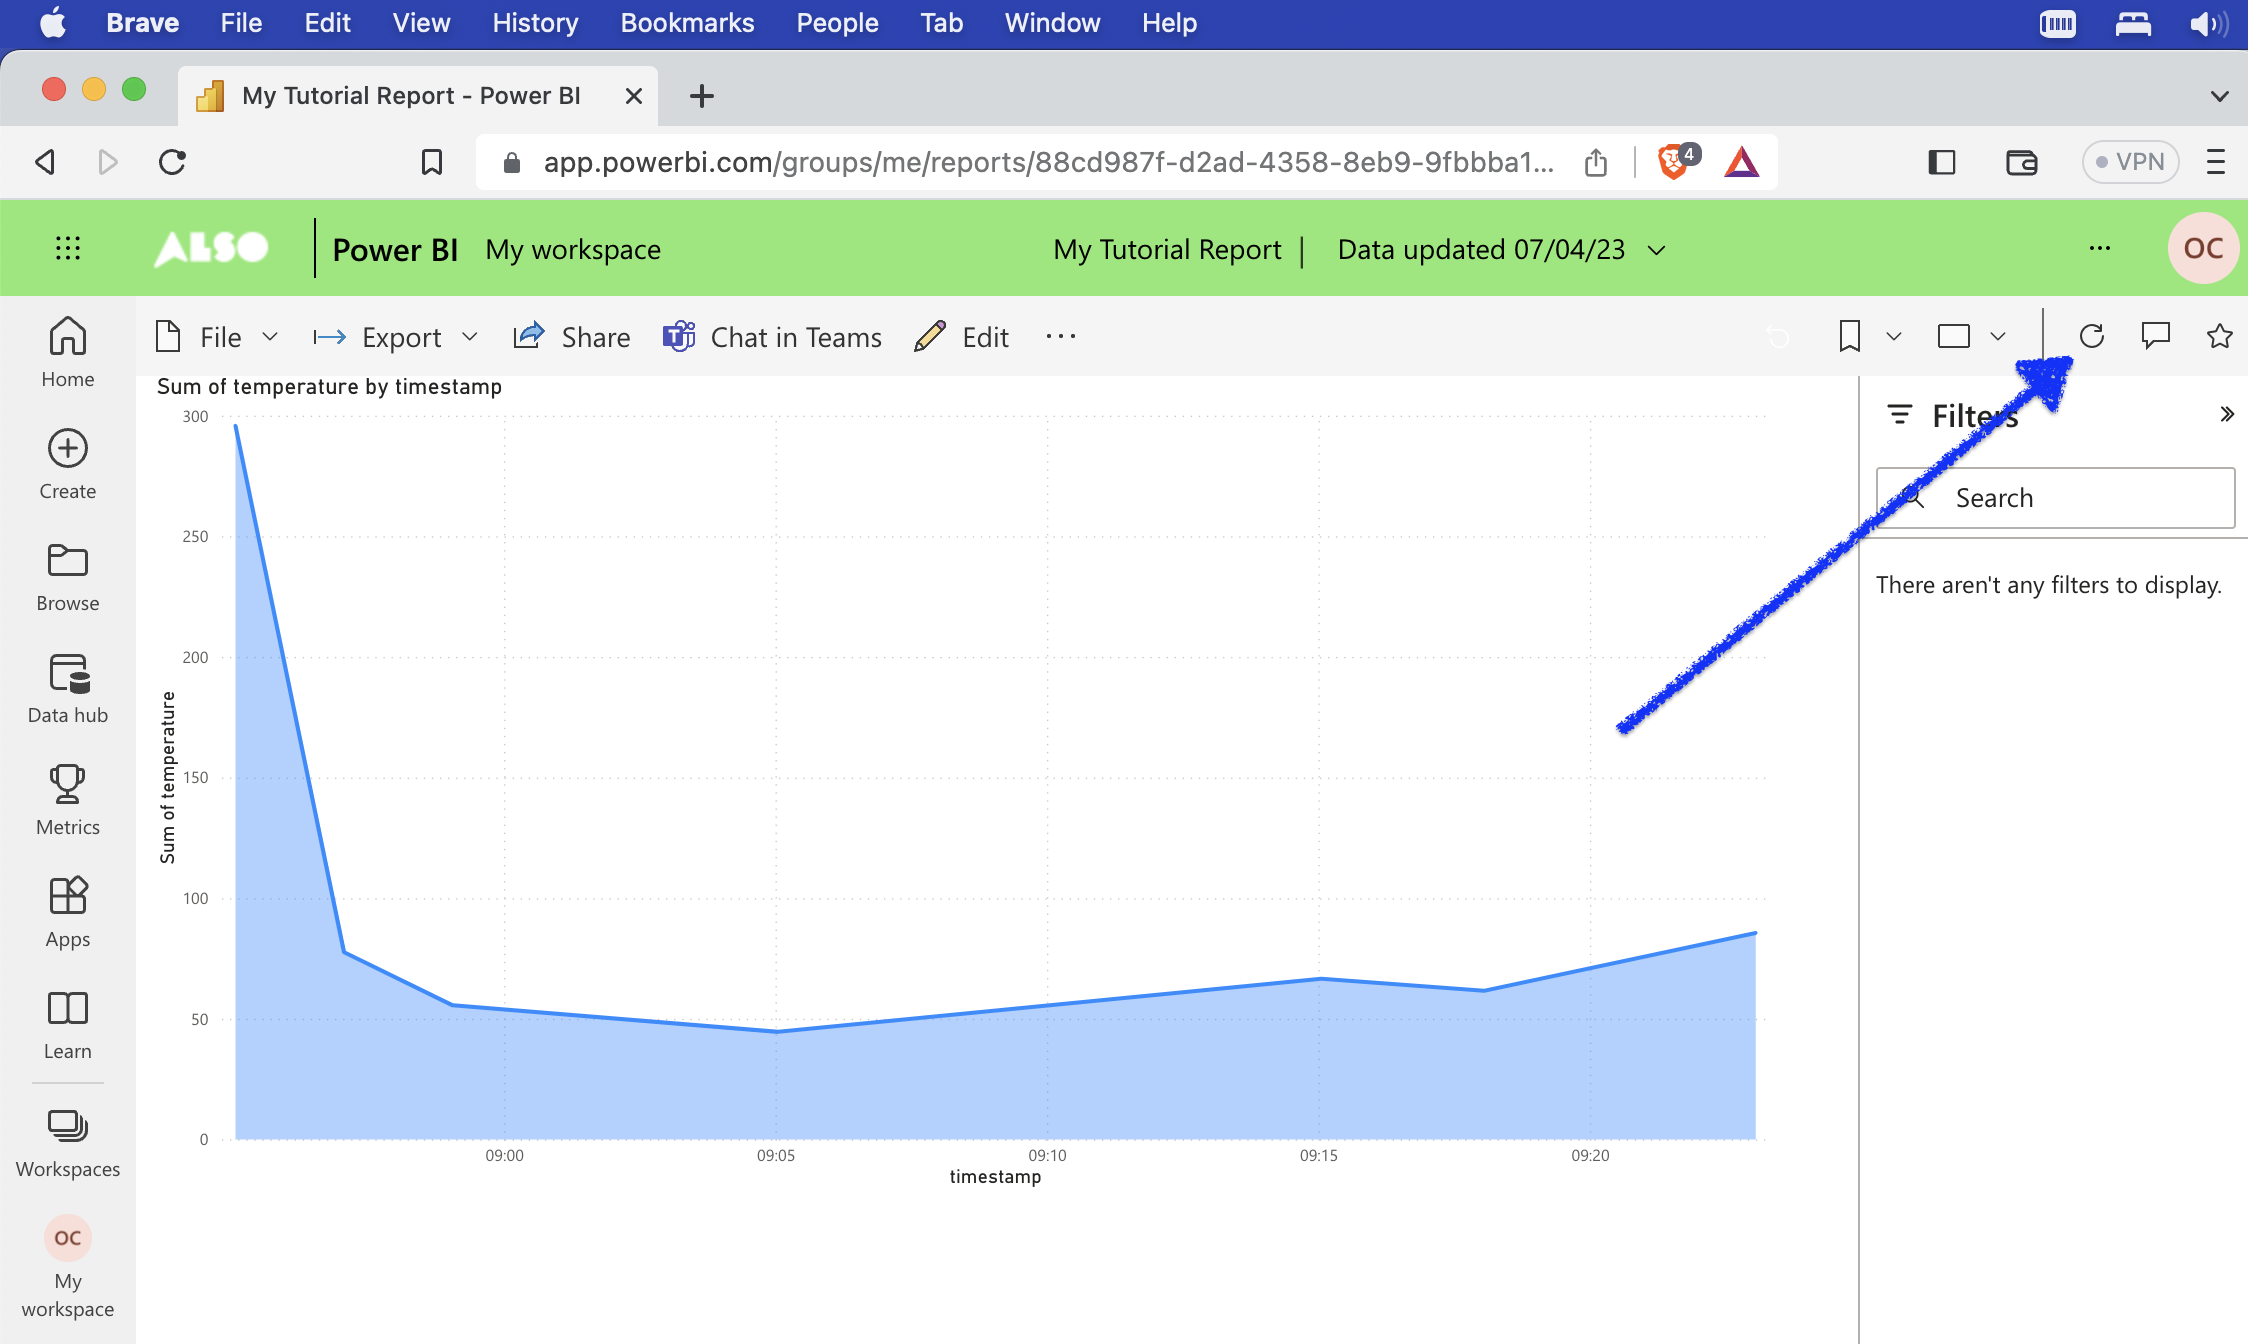Screen dimensions: 2248x1344
Task: Open the Bookmarks menu in the menu bar
Action: click(x=687, y=23)
